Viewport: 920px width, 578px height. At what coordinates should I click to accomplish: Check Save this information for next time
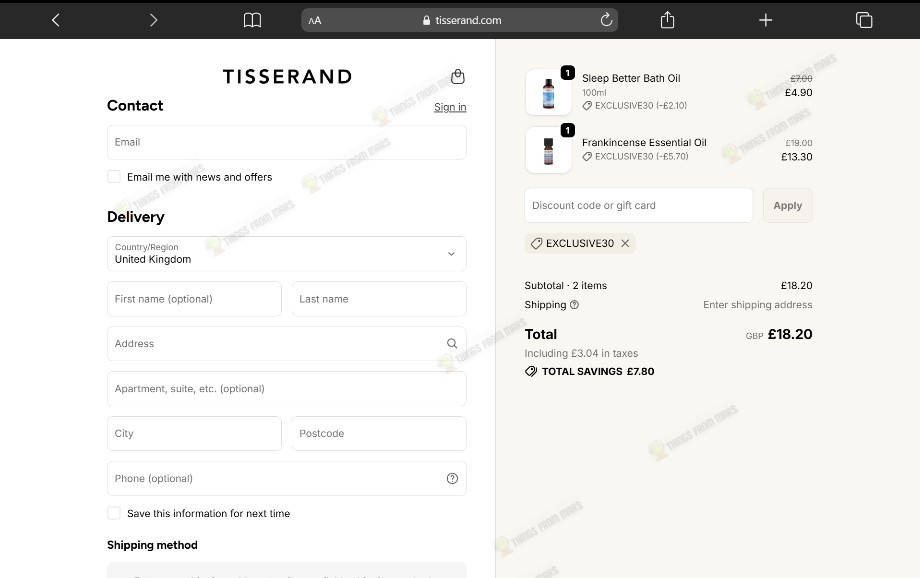click(x=114, y=513)
